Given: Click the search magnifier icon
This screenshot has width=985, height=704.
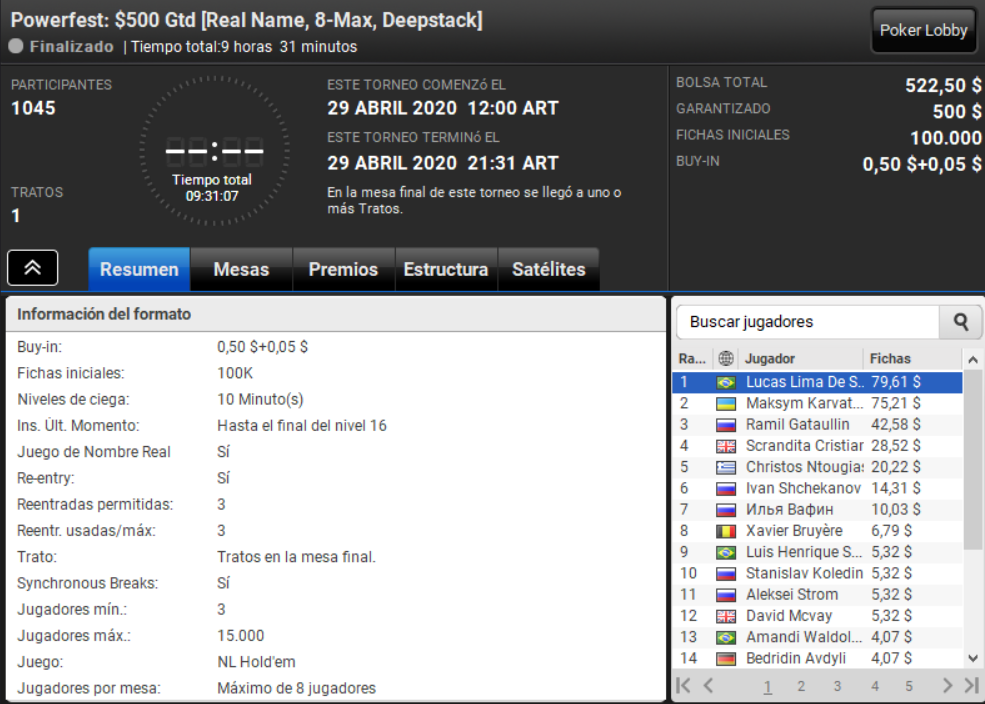Looking at the screenshot, I should [x=961, y=322].
